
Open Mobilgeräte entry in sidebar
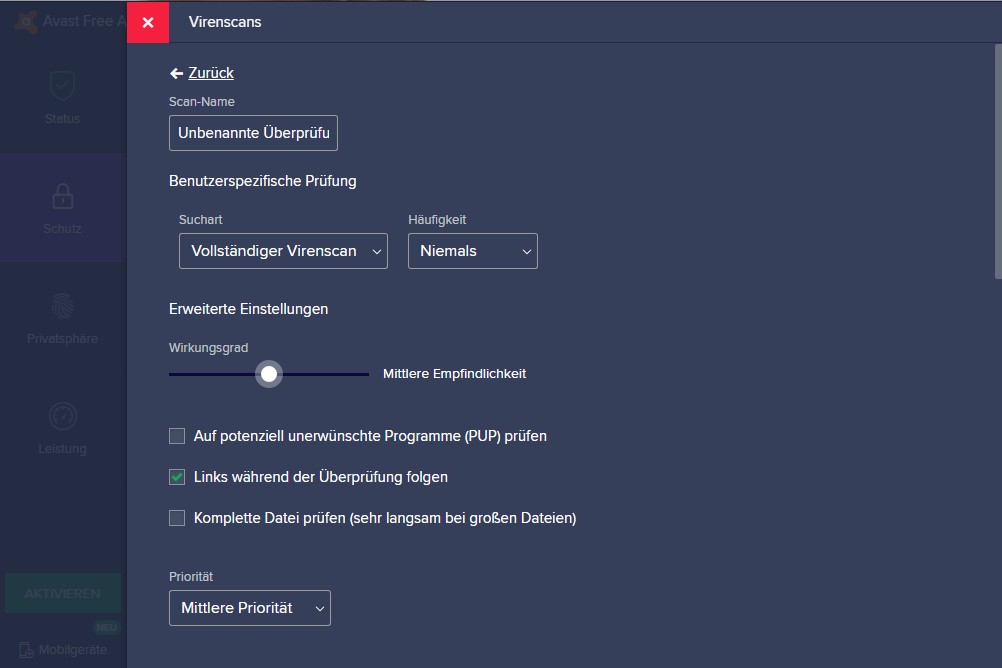pyautogui.click(x=63, y=650)
